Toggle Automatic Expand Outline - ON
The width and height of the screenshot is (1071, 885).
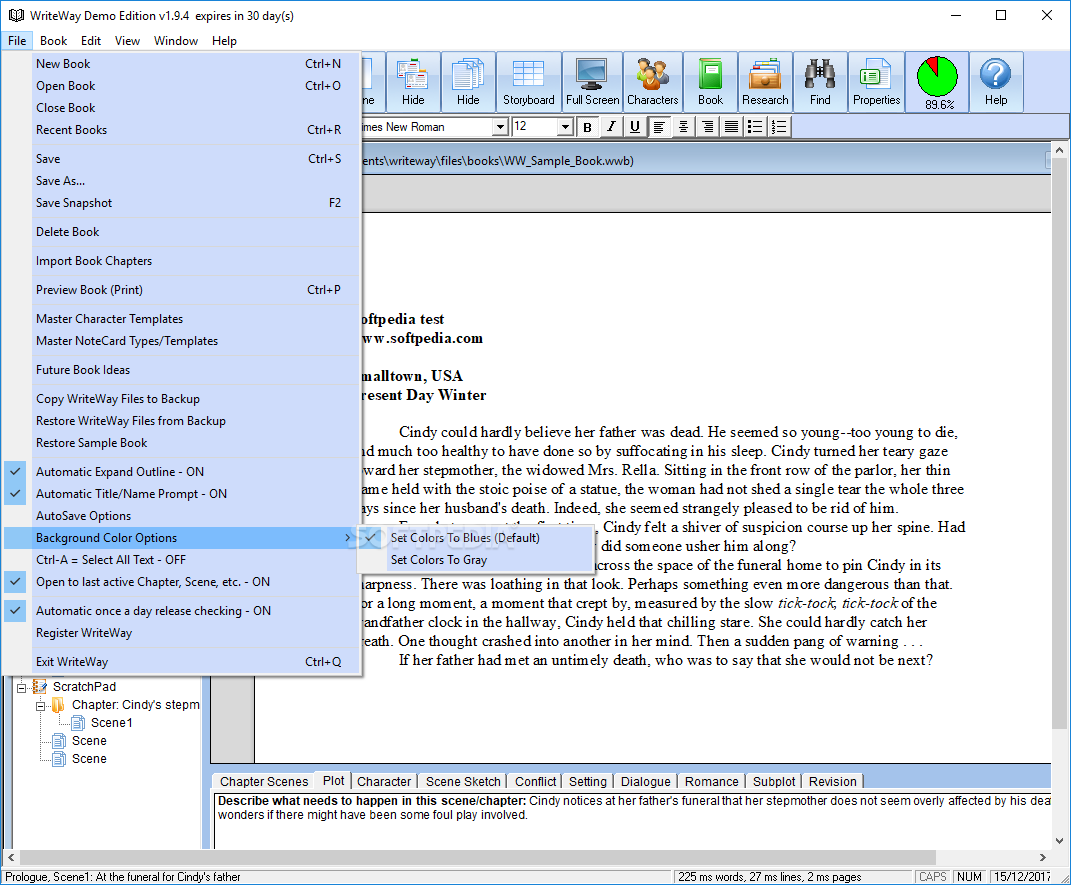coord(182,472)
